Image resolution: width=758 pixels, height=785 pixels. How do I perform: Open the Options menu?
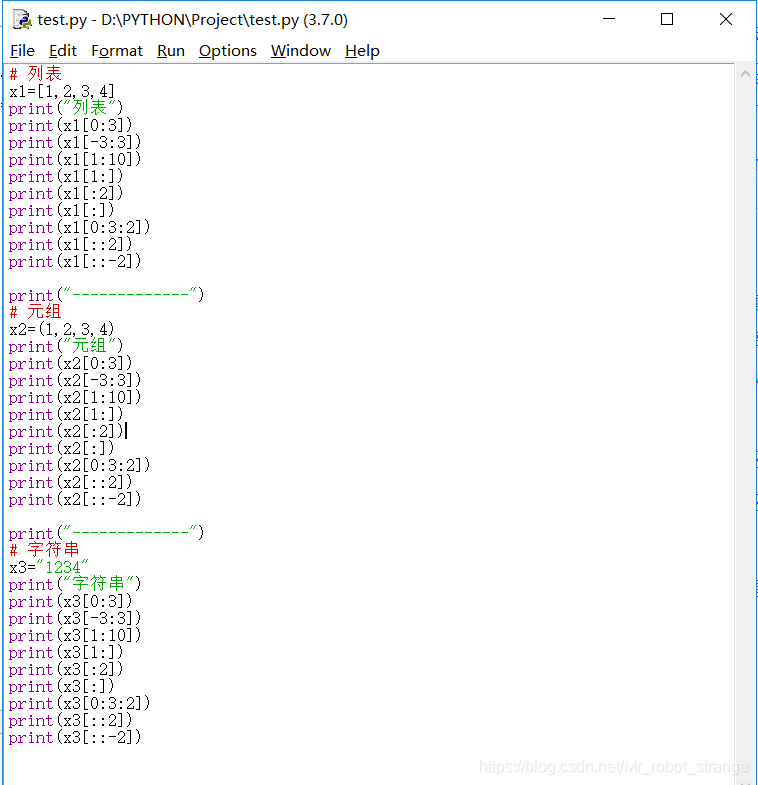pyautogui.click(x=227, y=51)
